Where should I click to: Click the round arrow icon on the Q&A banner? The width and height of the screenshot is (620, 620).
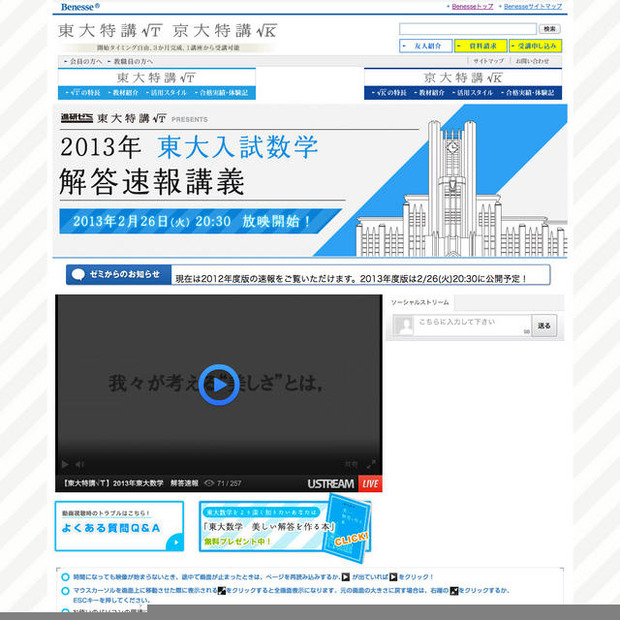175,542
